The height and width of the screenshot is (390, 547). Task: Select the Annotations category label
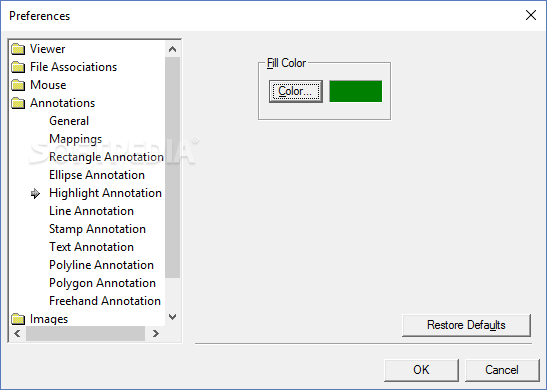[62, 103]
